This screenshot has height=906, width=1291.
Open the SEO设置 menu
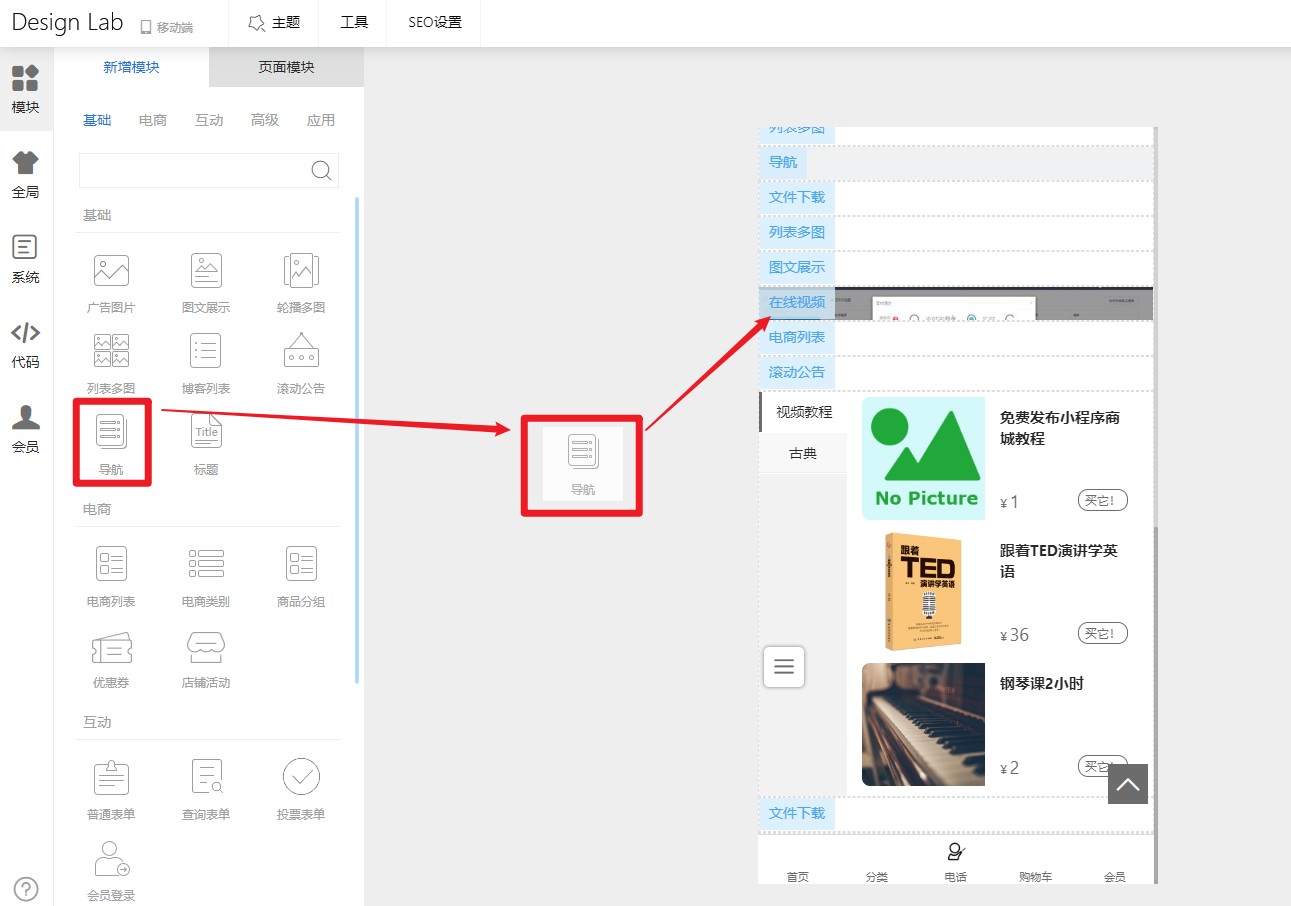pyautogui.click(x=435, y=22)
